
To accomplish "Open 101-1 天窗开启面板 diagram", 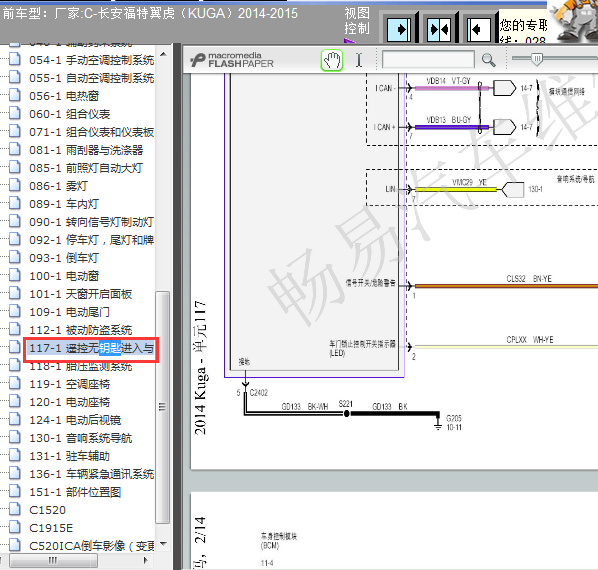I will [81, 294].
